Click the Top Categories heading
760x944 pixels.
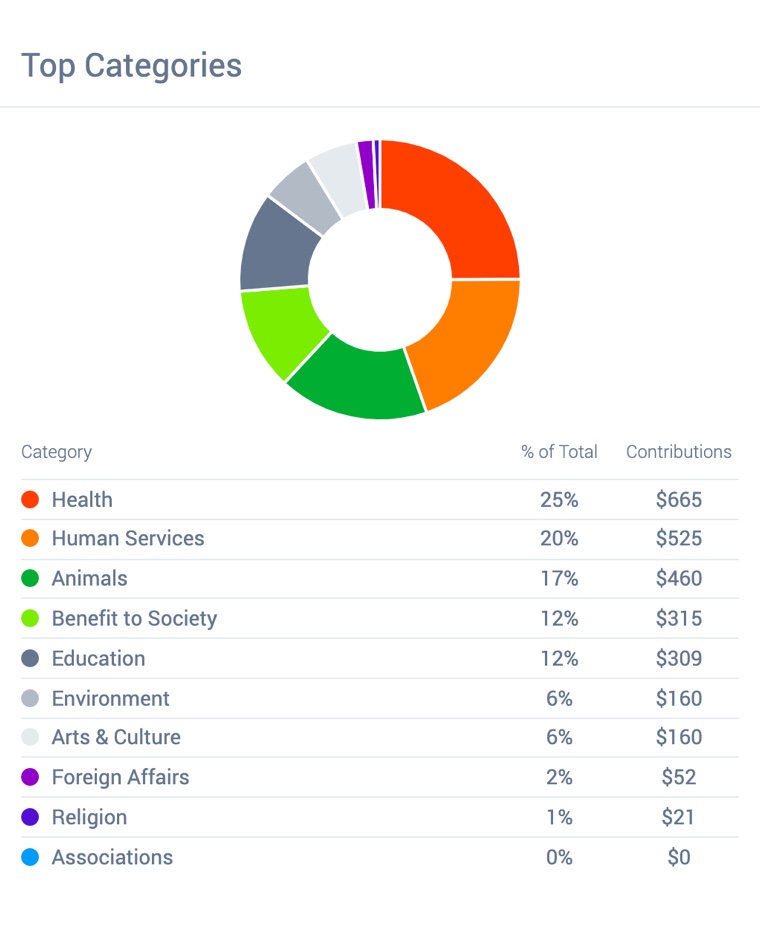click(131, 66)
